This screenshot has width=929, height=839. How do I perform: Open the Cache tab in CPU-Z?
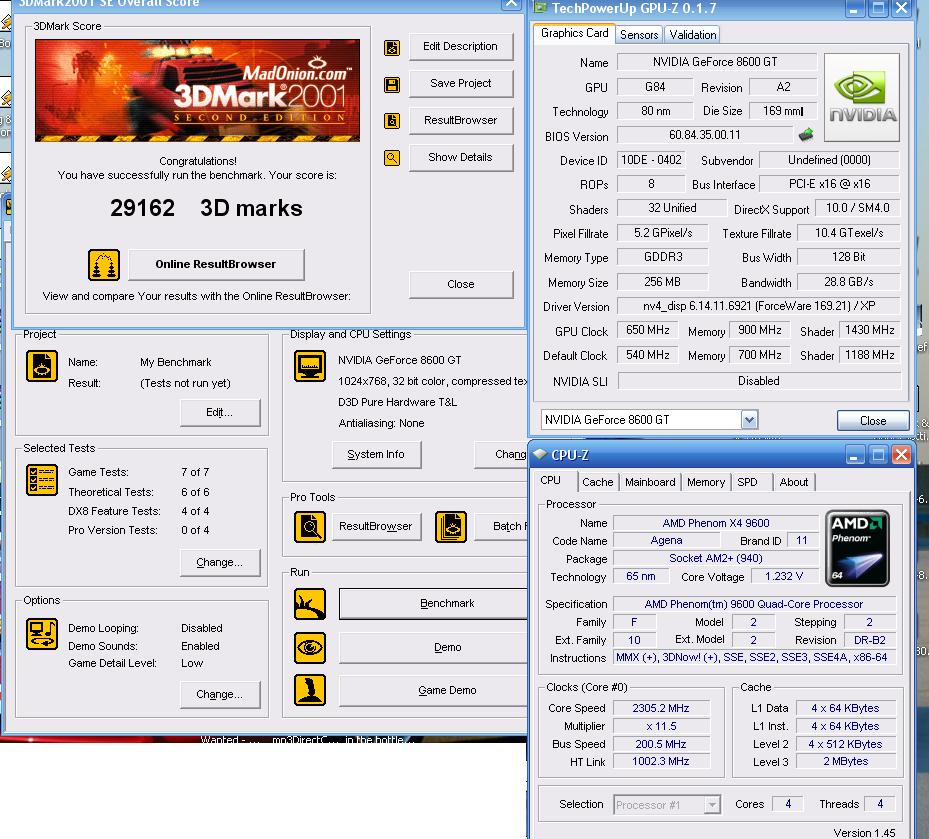coord(597,482)
